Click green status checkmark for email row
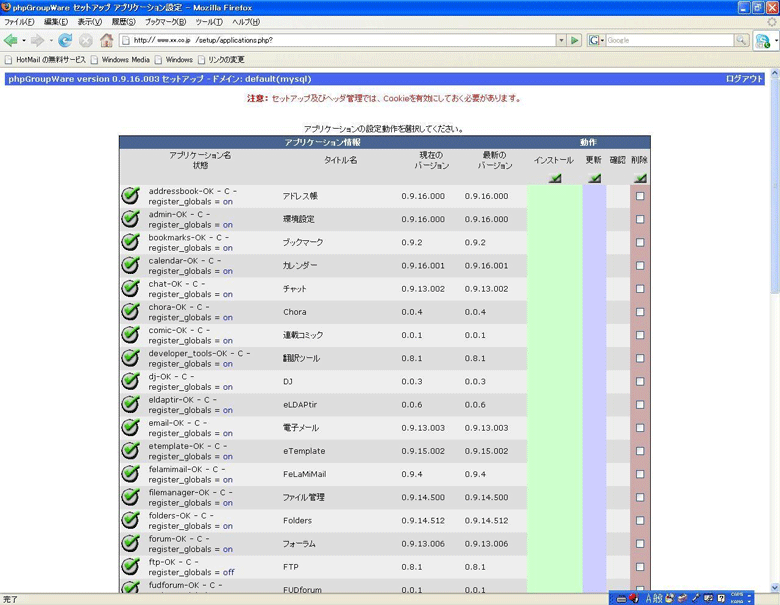The image size is (780, 605). [131, 428]
